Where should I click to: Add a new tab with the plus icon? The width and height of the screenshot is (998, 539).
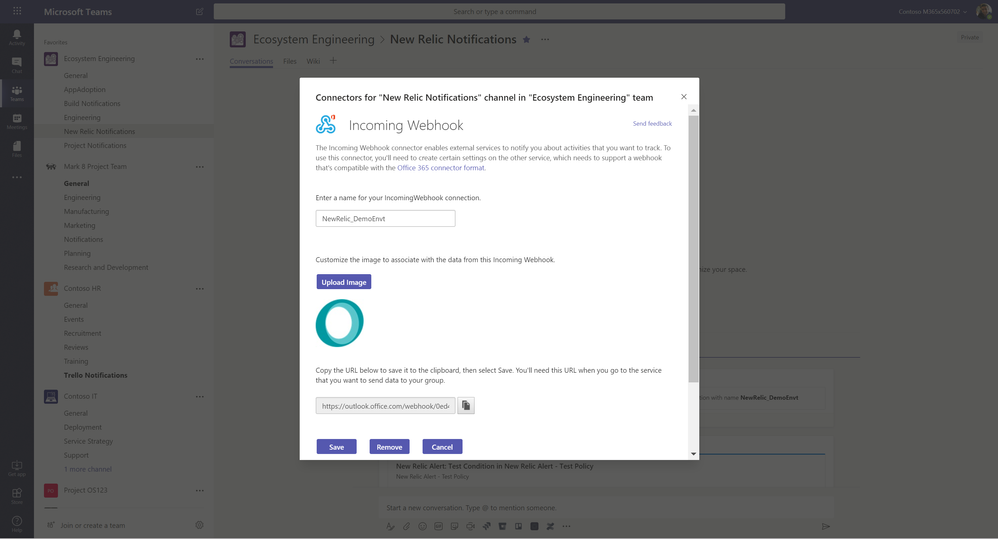click(333, 61)
